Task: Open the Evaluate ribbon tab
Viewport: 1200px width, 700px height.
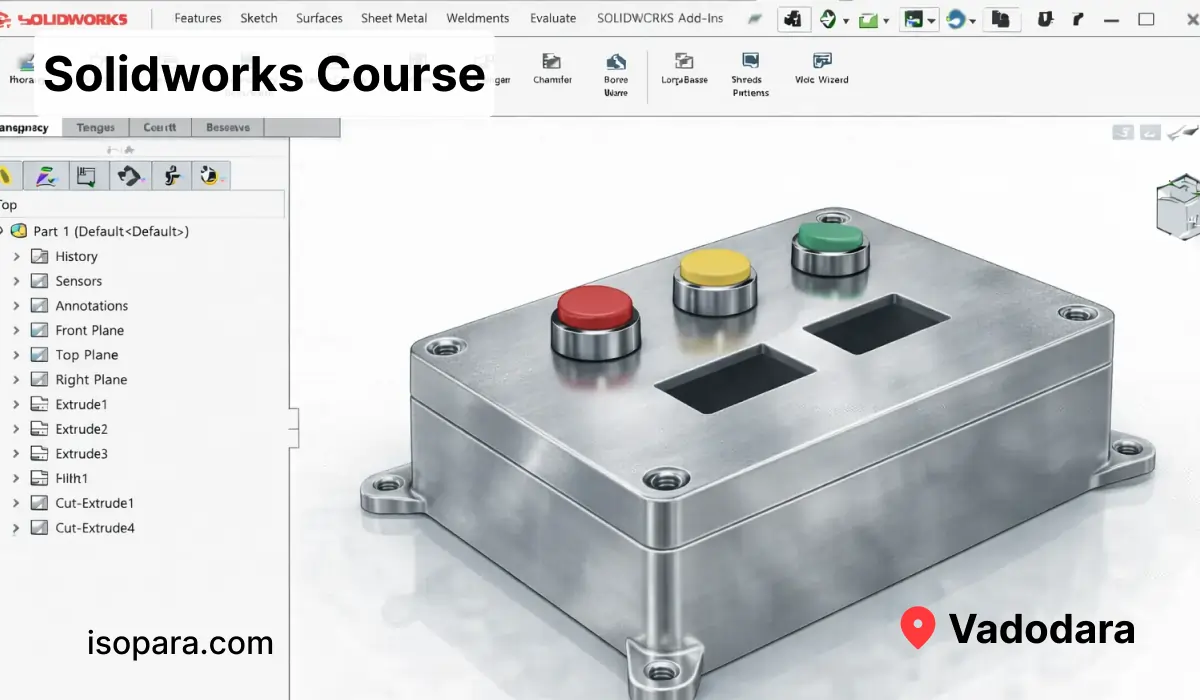Action: tap(553, 18)
